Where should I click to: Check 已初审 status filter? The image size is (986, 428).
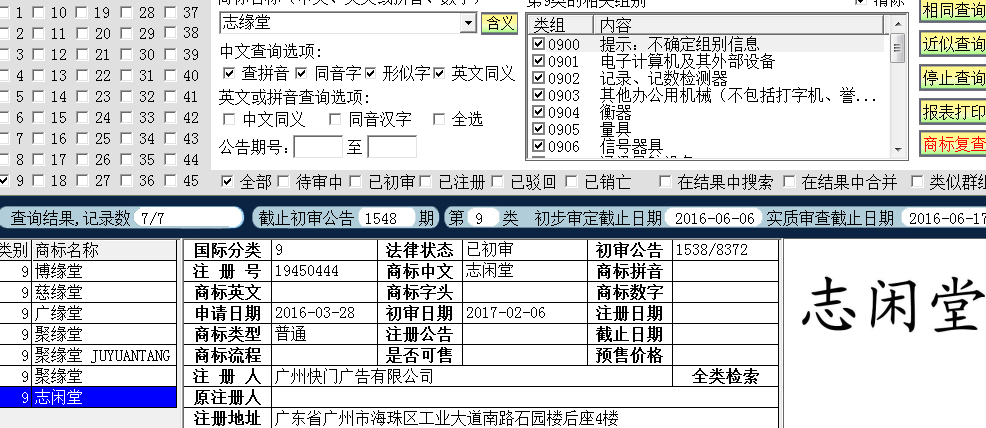pos(356,182)
